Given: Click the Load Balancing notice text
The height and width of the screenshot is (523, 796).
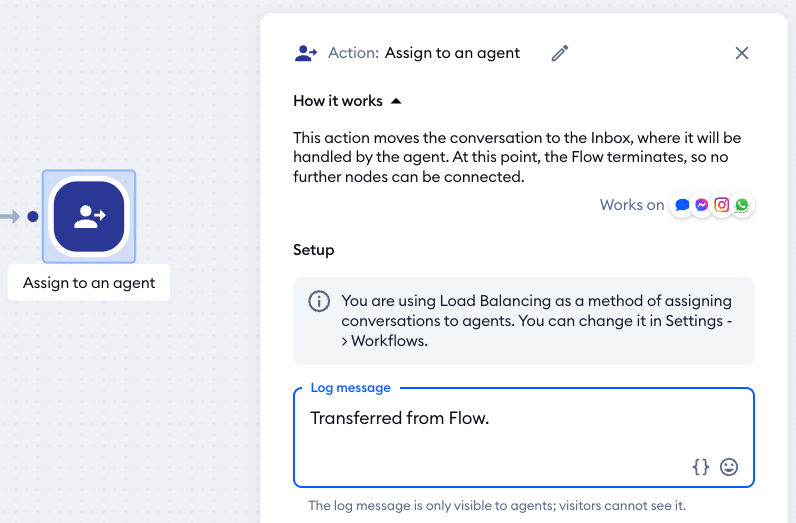Looking at the screenshot, I should 536,320.
